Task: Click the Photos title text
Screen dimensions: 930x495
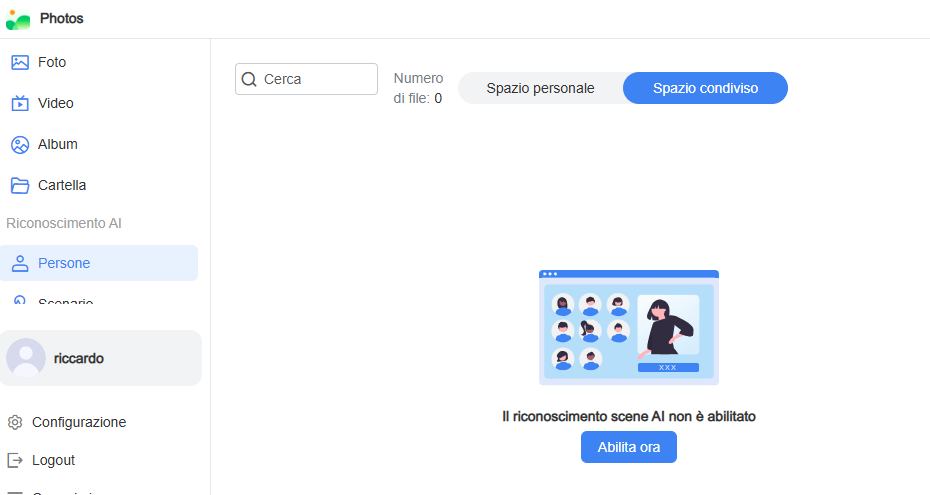Action: [x=62, y=18]
